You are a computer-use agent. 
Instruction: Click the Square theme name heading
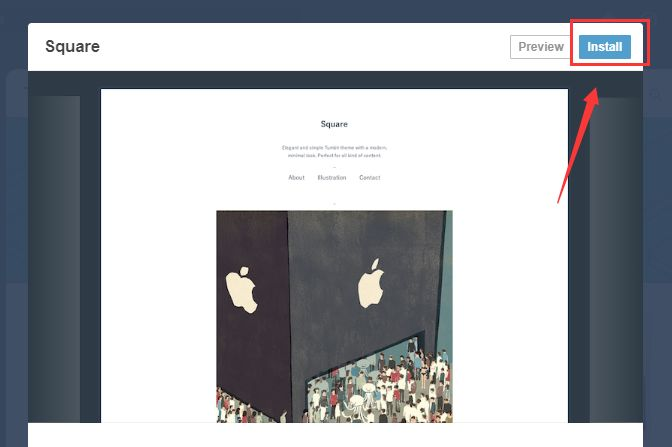point(72,46)
